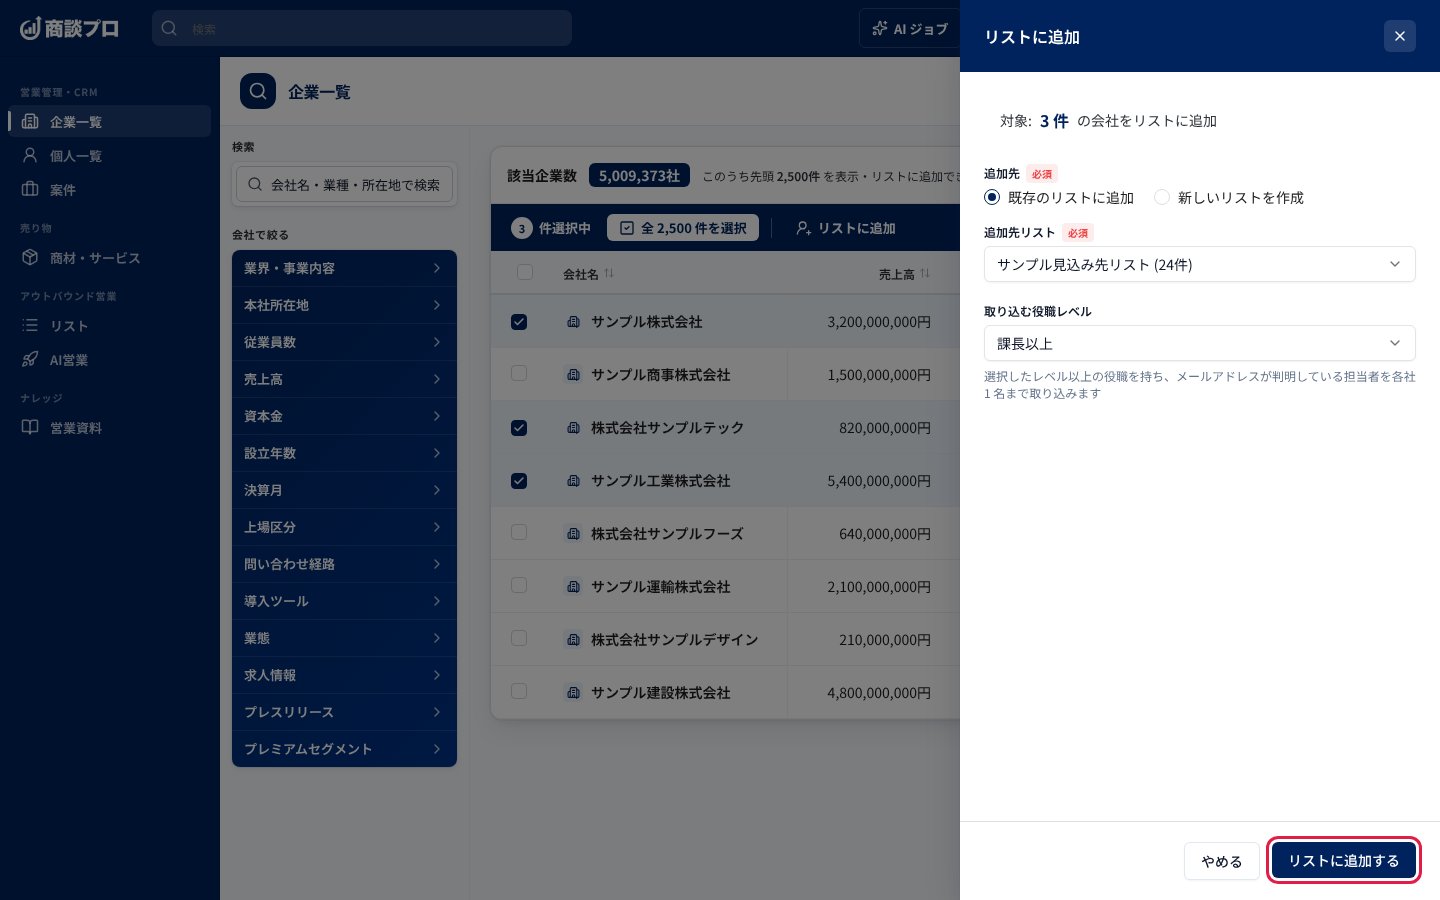This screenshot has width=1440, height=900.
Task: Click the AI ジョブ button
Action: coord(910,28)
